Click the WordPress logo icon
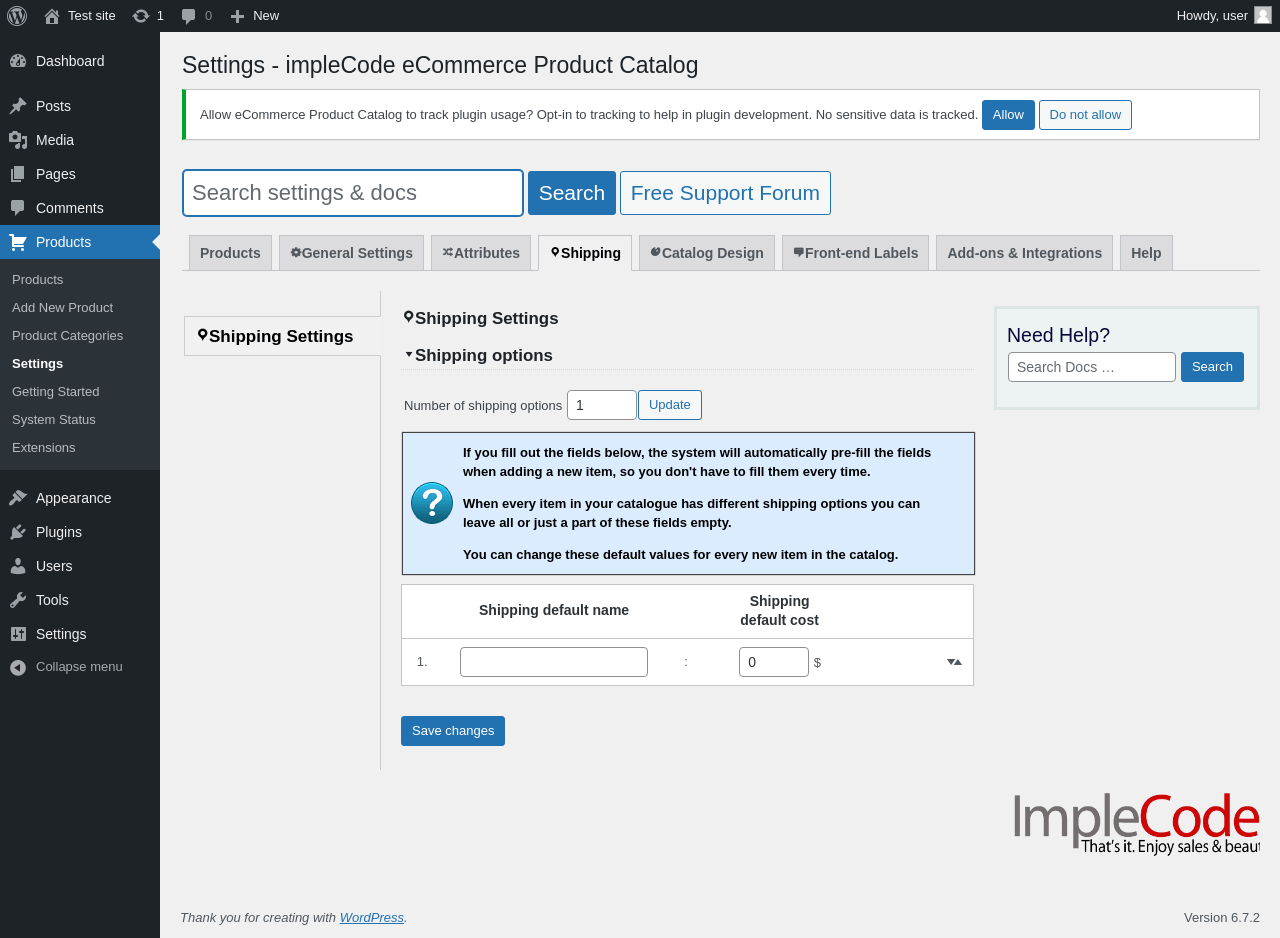The width and height of the screenshot is (1280, 938). pyautogui.click(x=17, y=15)
